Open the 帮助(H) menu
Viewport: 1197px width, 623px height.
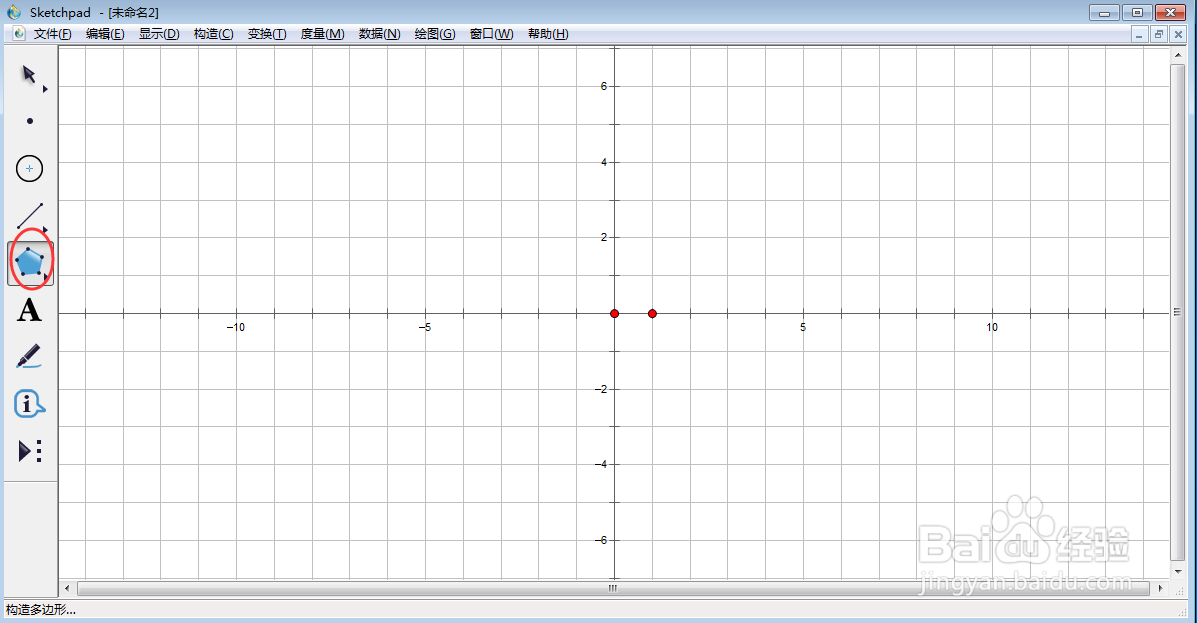pos(548,34)
